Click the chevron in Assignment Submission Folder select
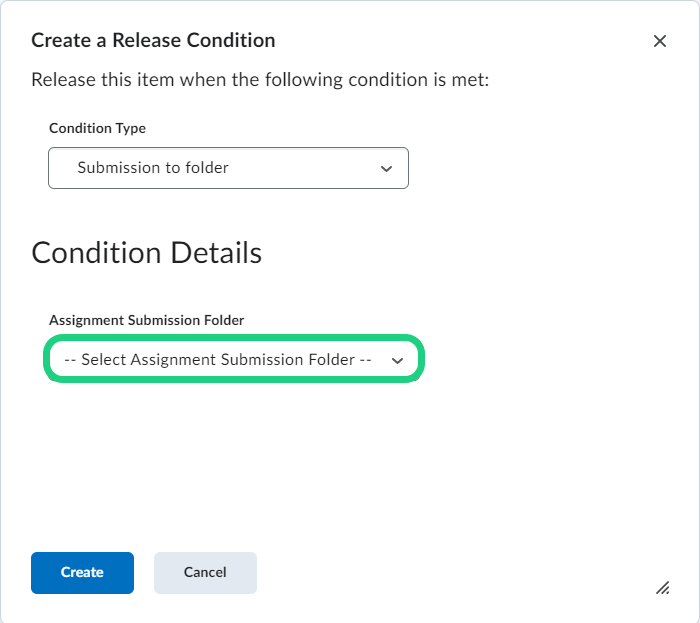 tap(397, 361)
